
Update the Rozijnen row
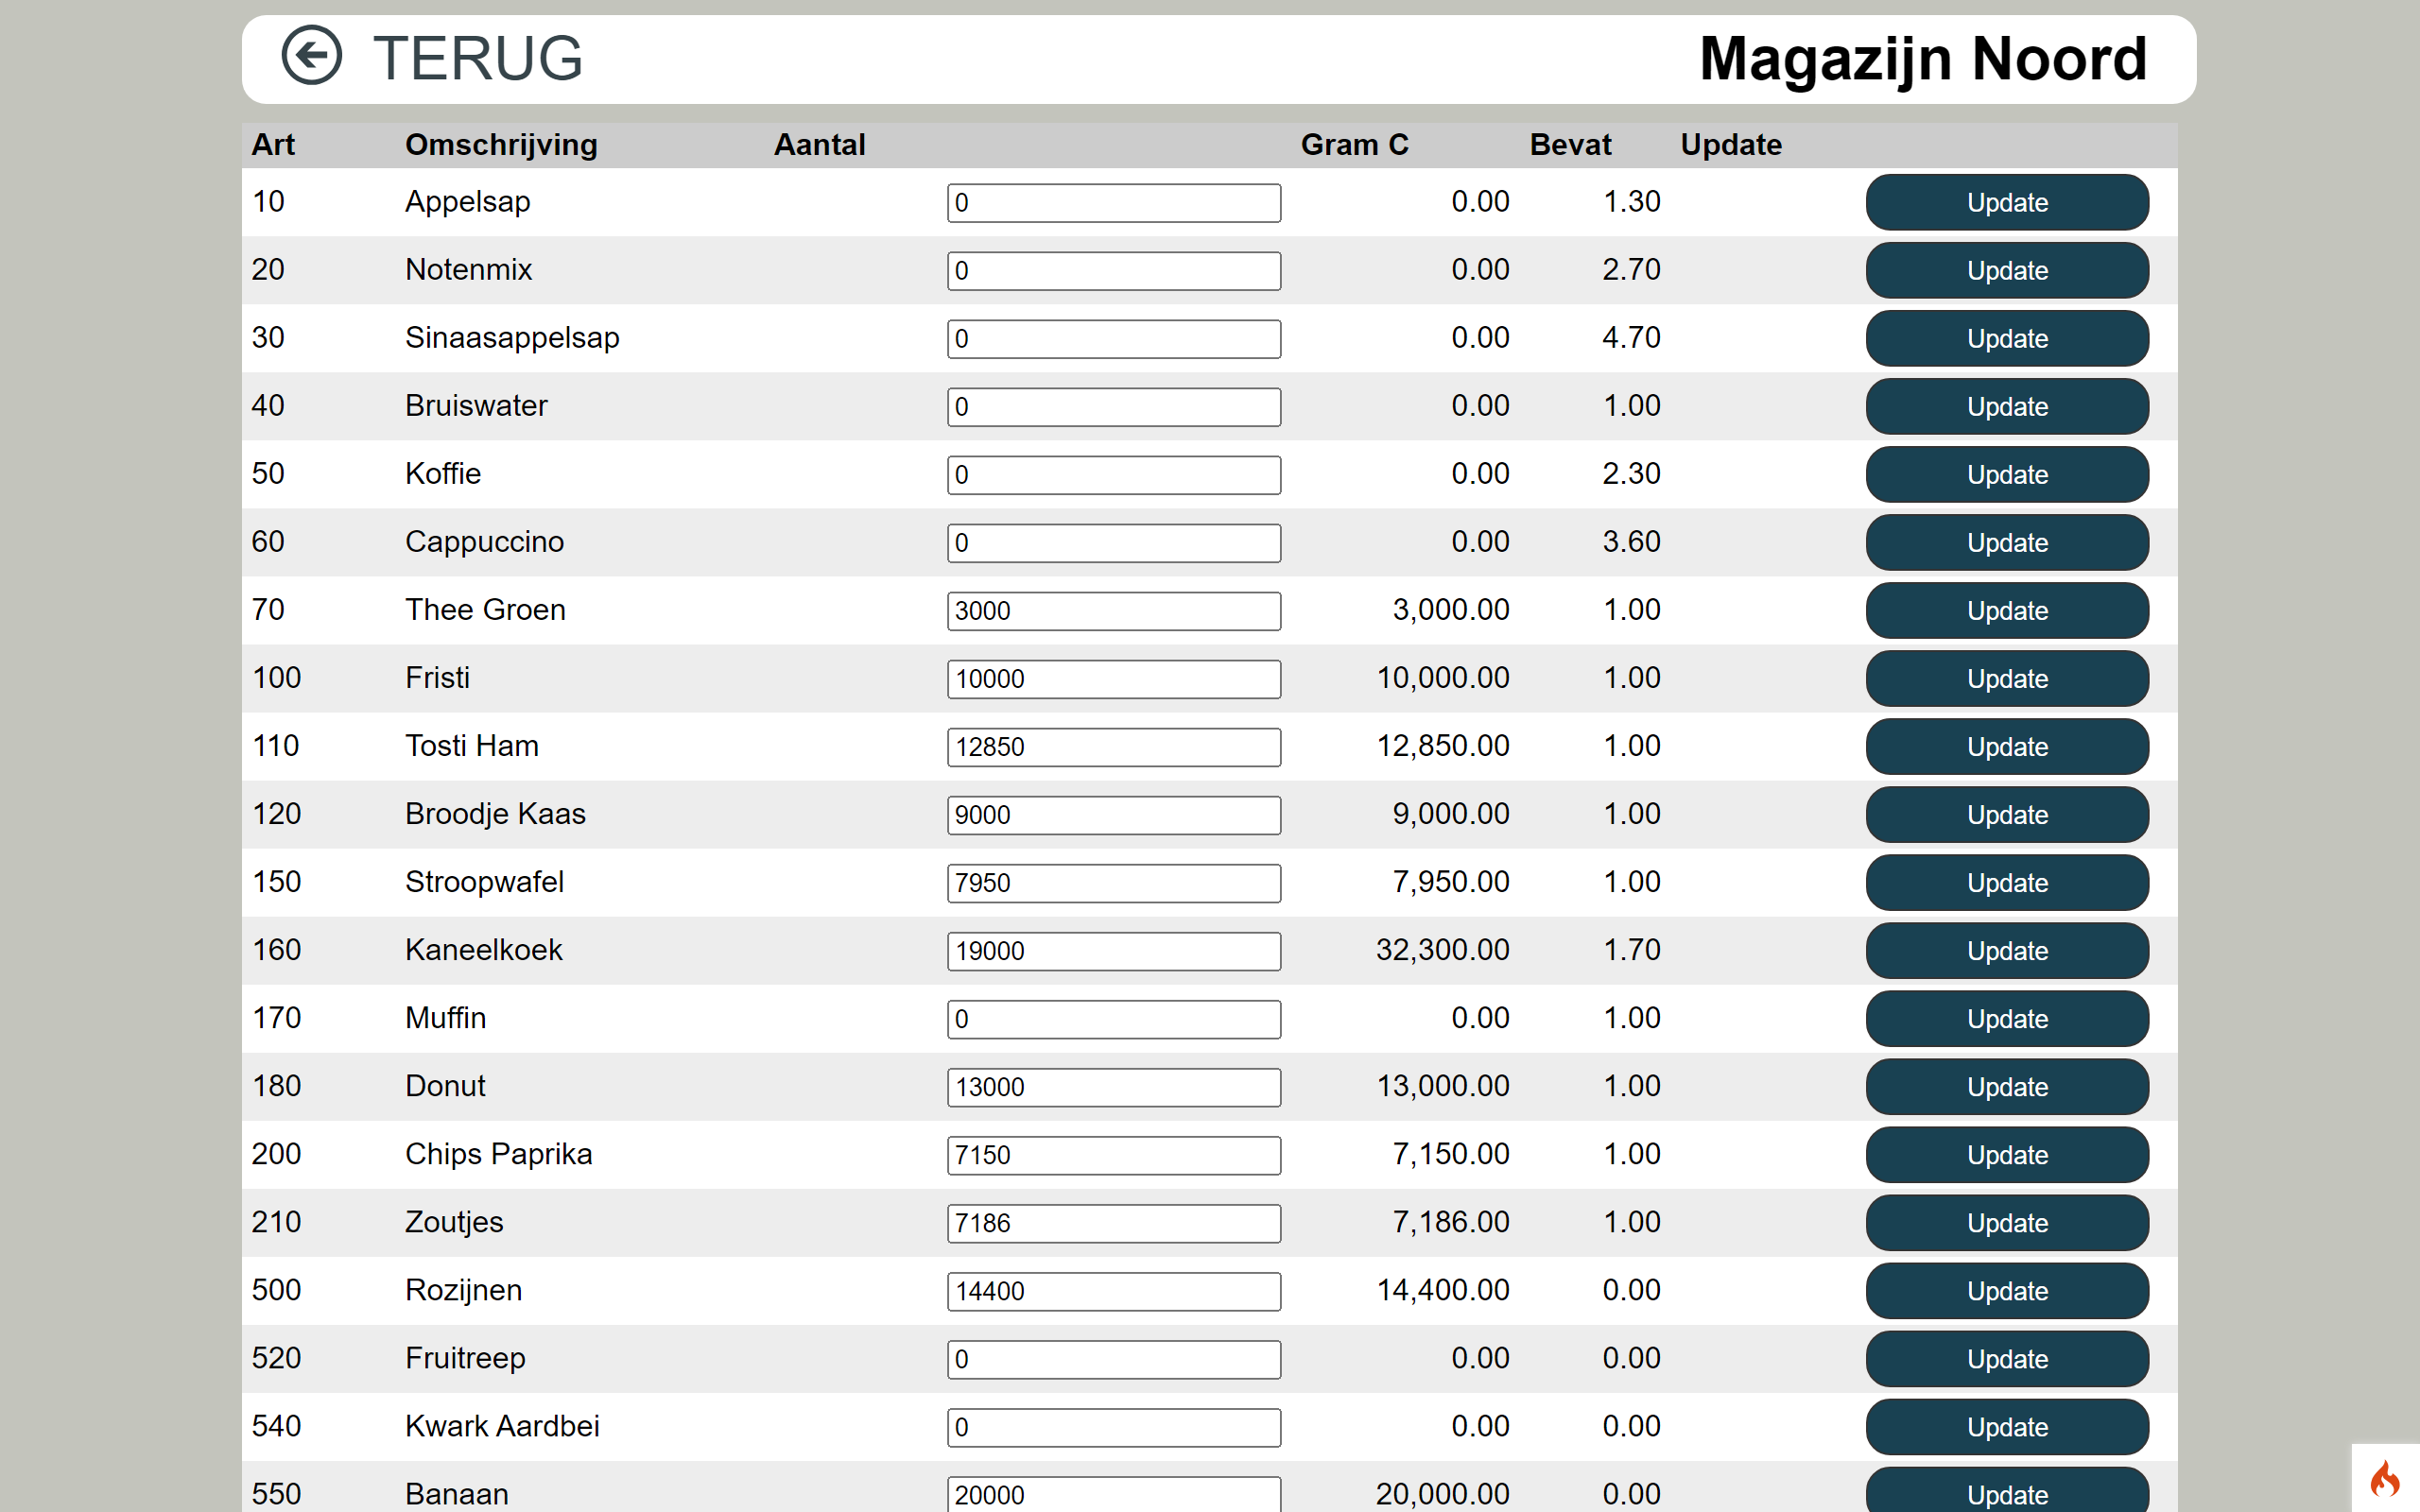point(2007,1290)
